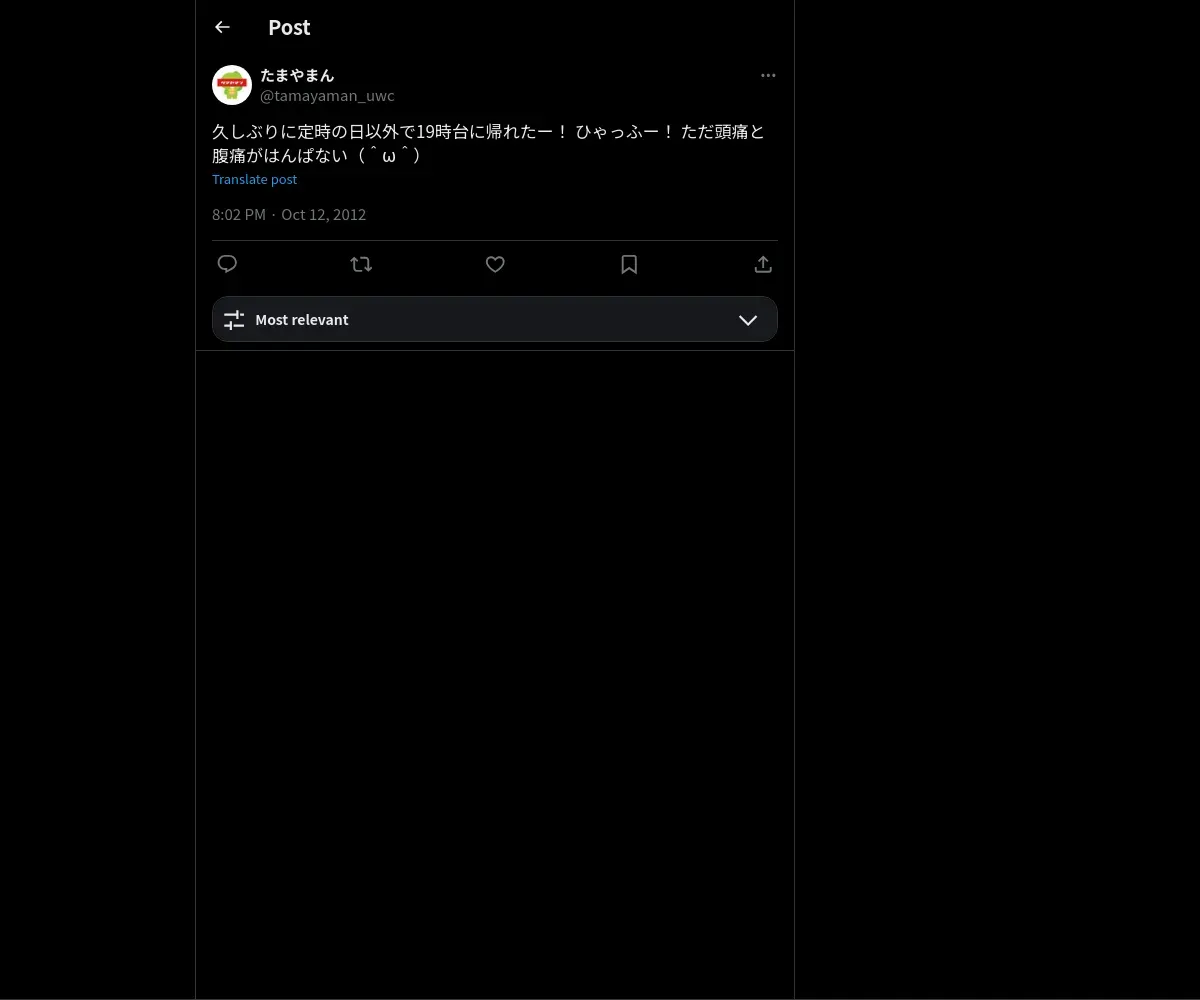Click the Post header title
1200x1000 pixels.
tap(289, 27)
